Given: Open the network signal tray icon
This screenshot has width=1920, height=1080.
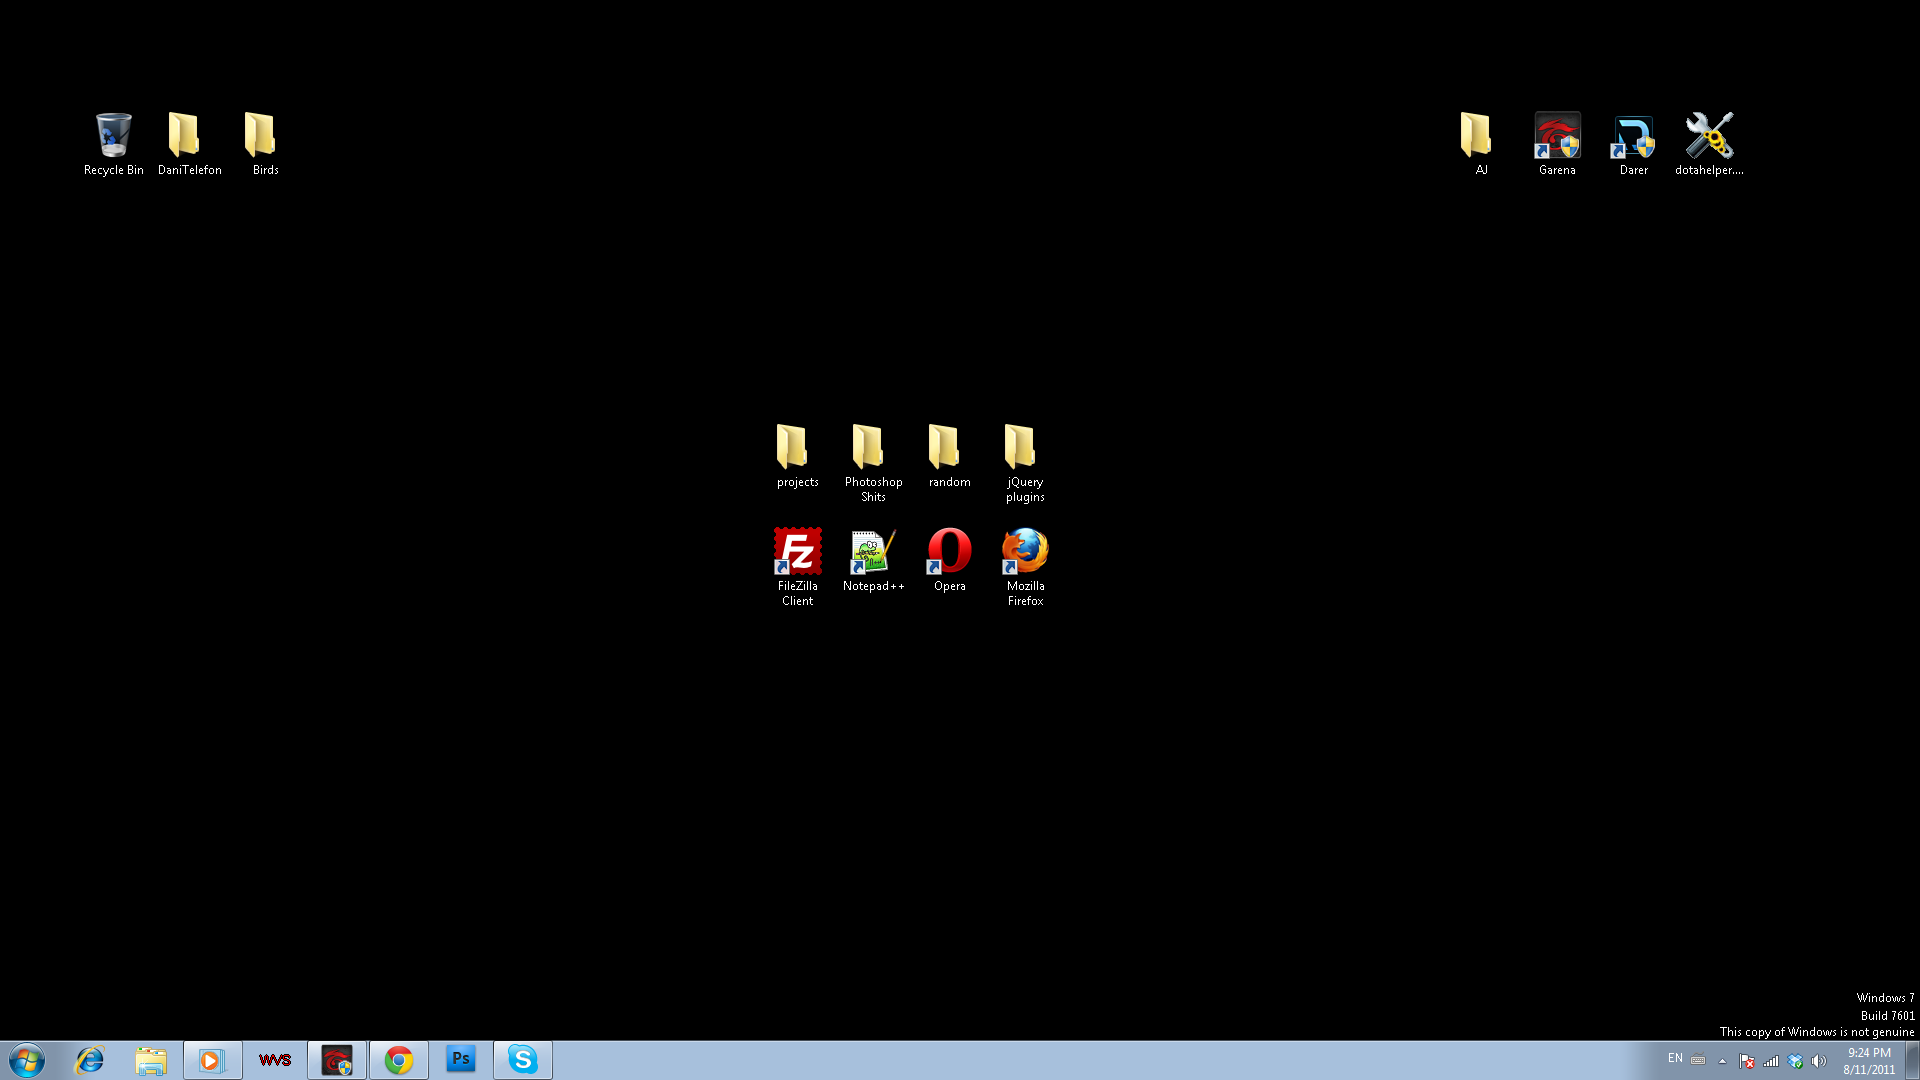Looking at the screenshot, I should pos(1771,1061).
